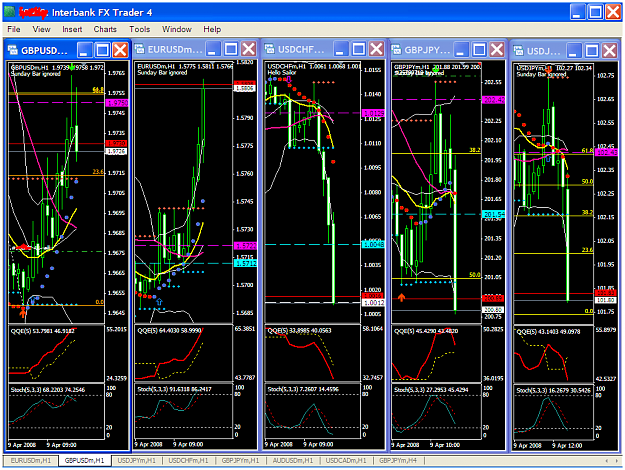
Task: Minimize the GBPJPY chart window
Action: 461,50
